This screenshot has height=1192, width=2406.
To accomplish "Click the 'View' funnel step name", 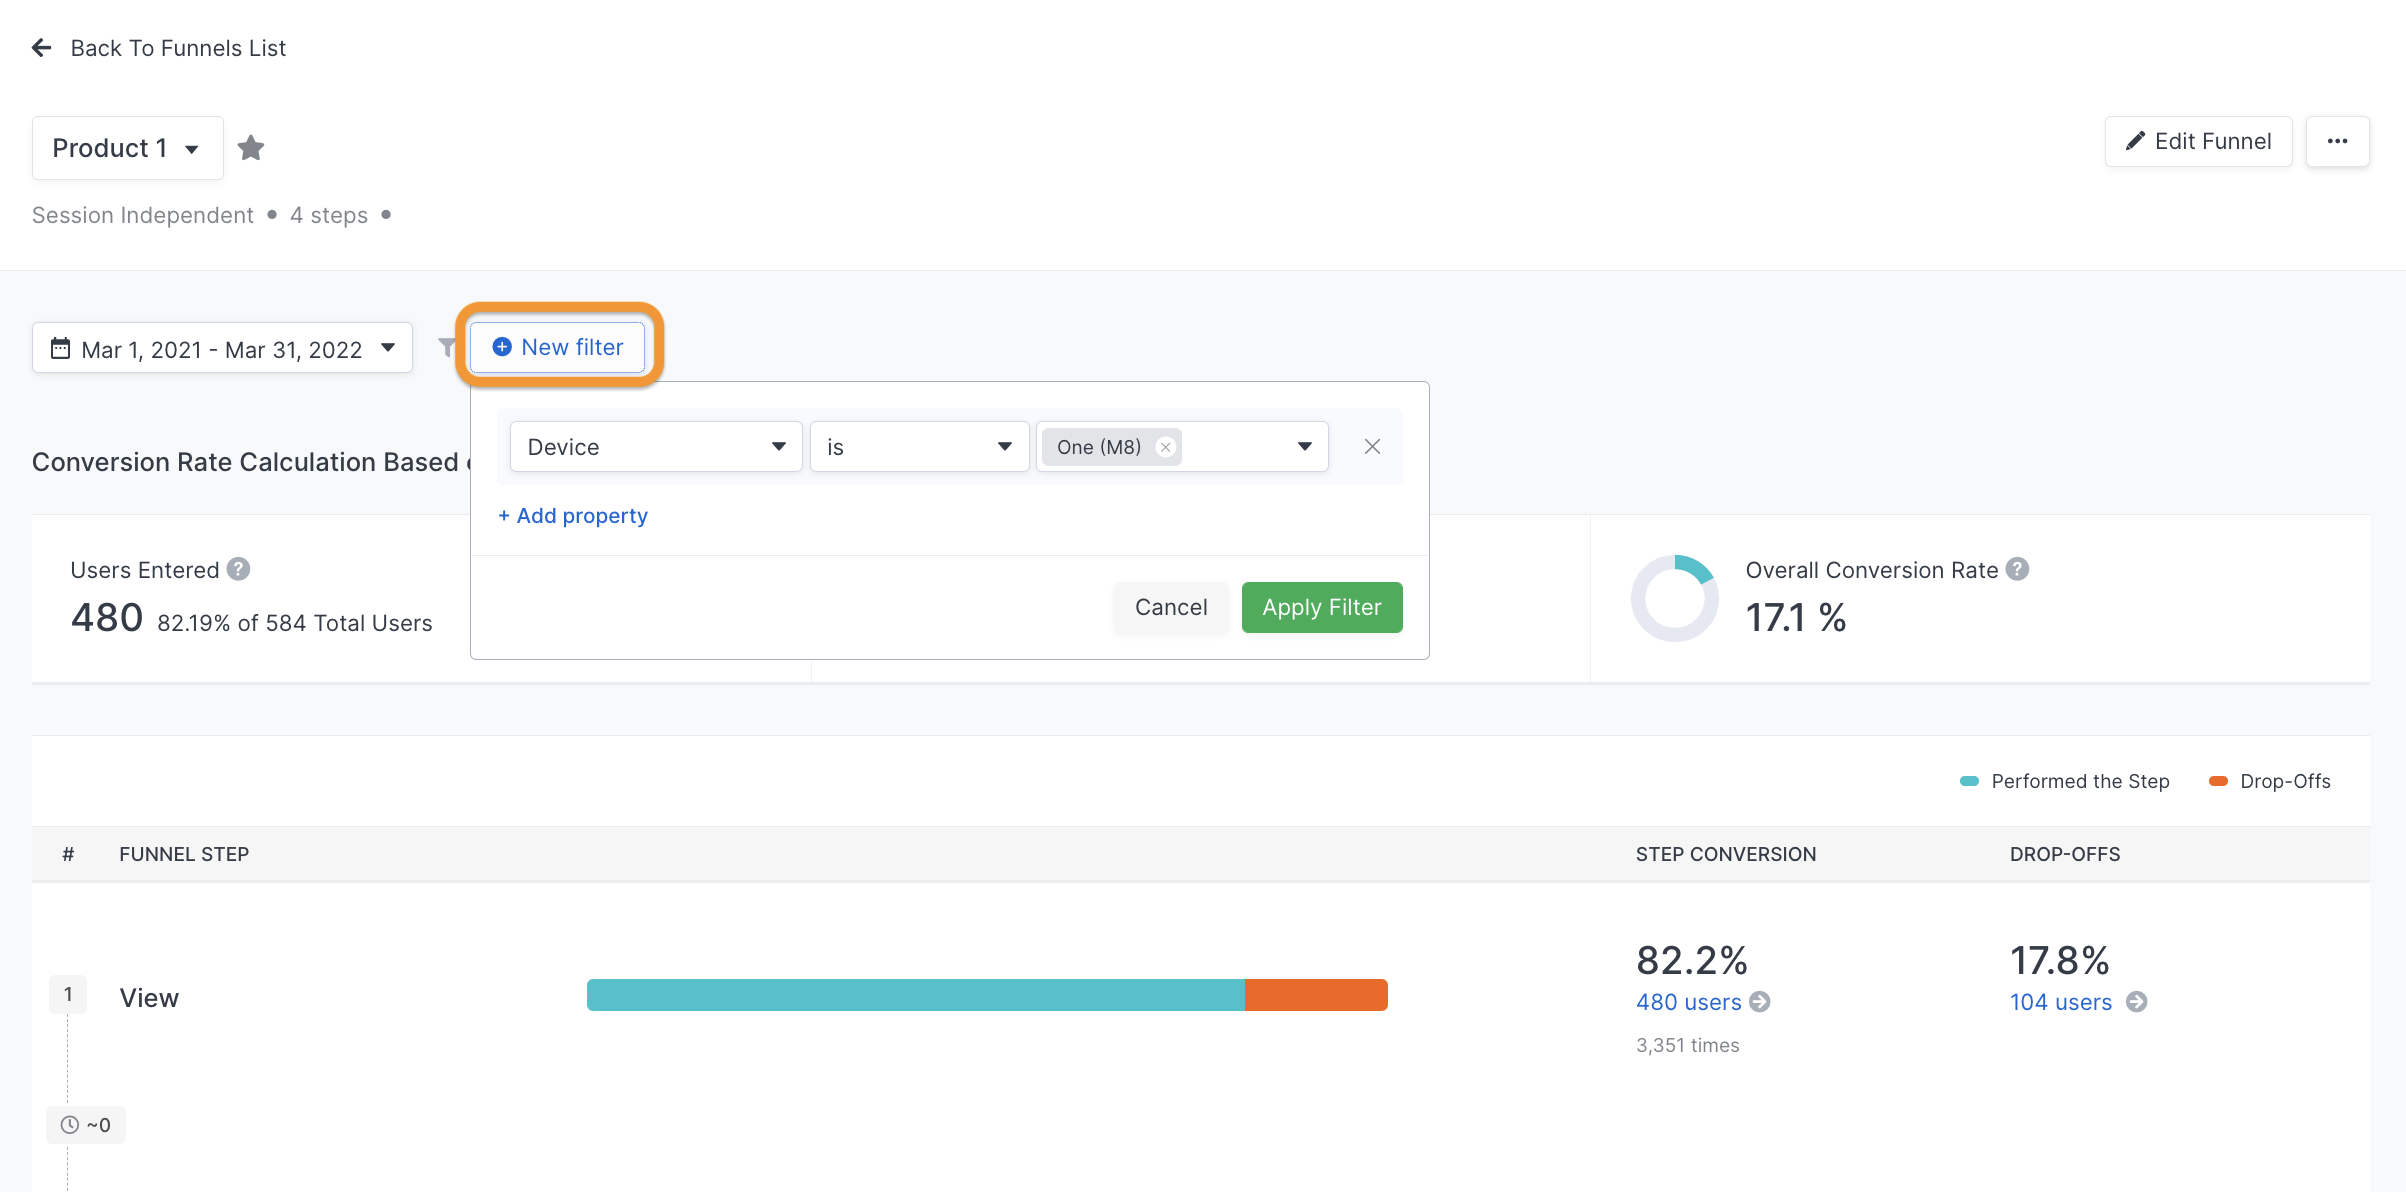I will point(149,998).
